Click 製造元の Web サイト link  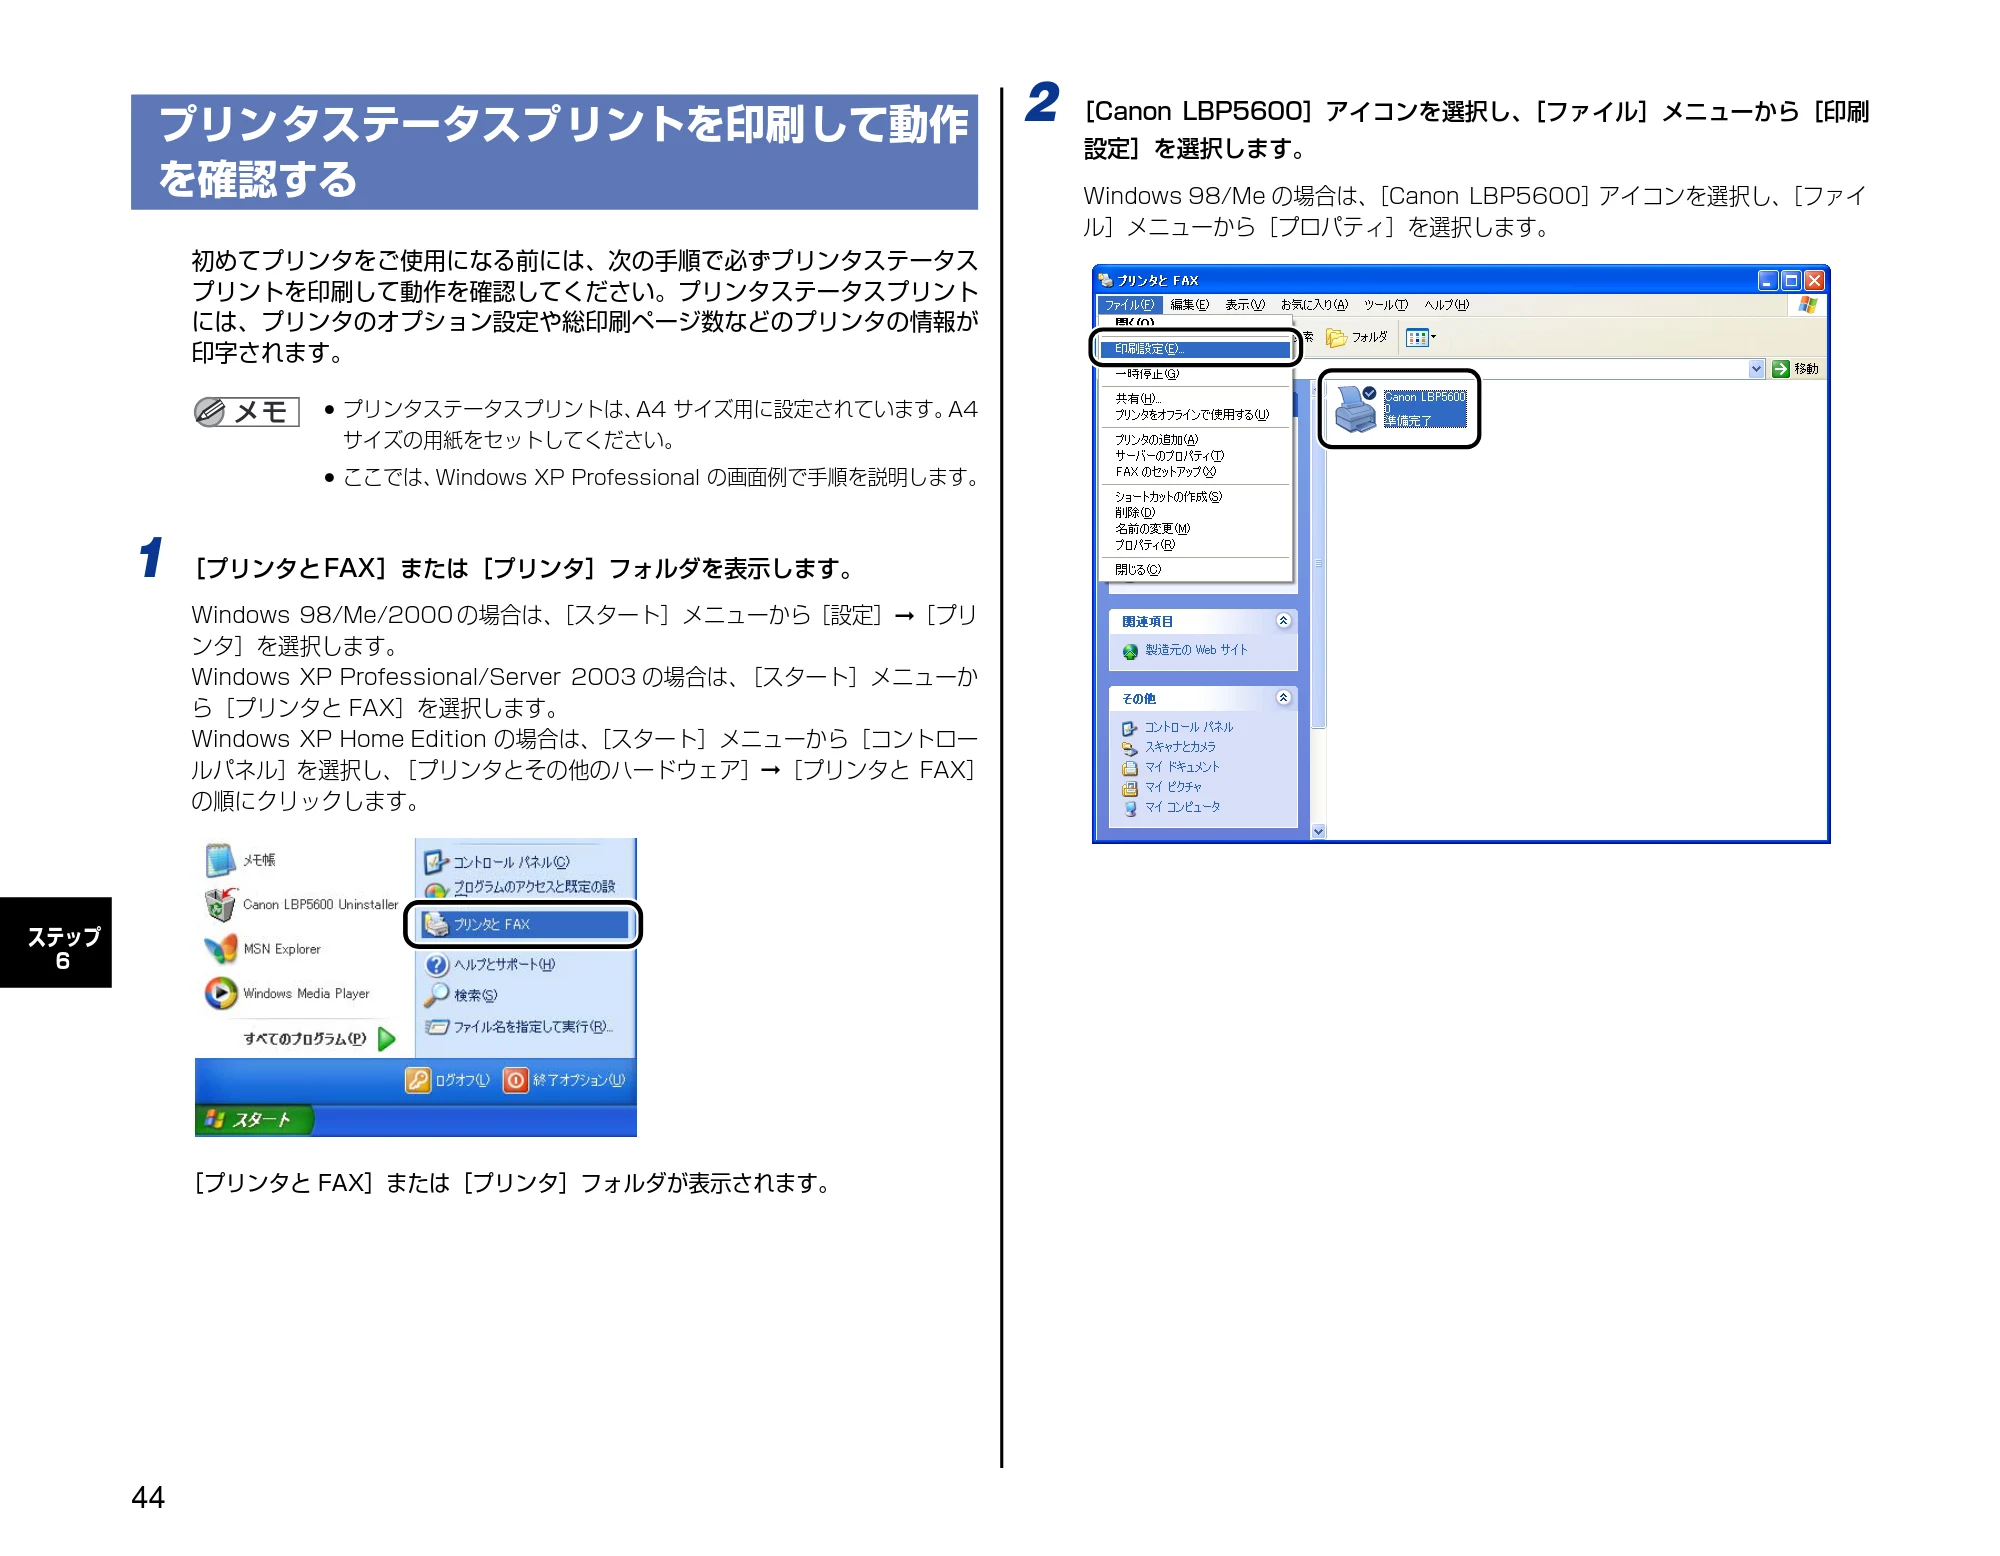(1196, 650)
